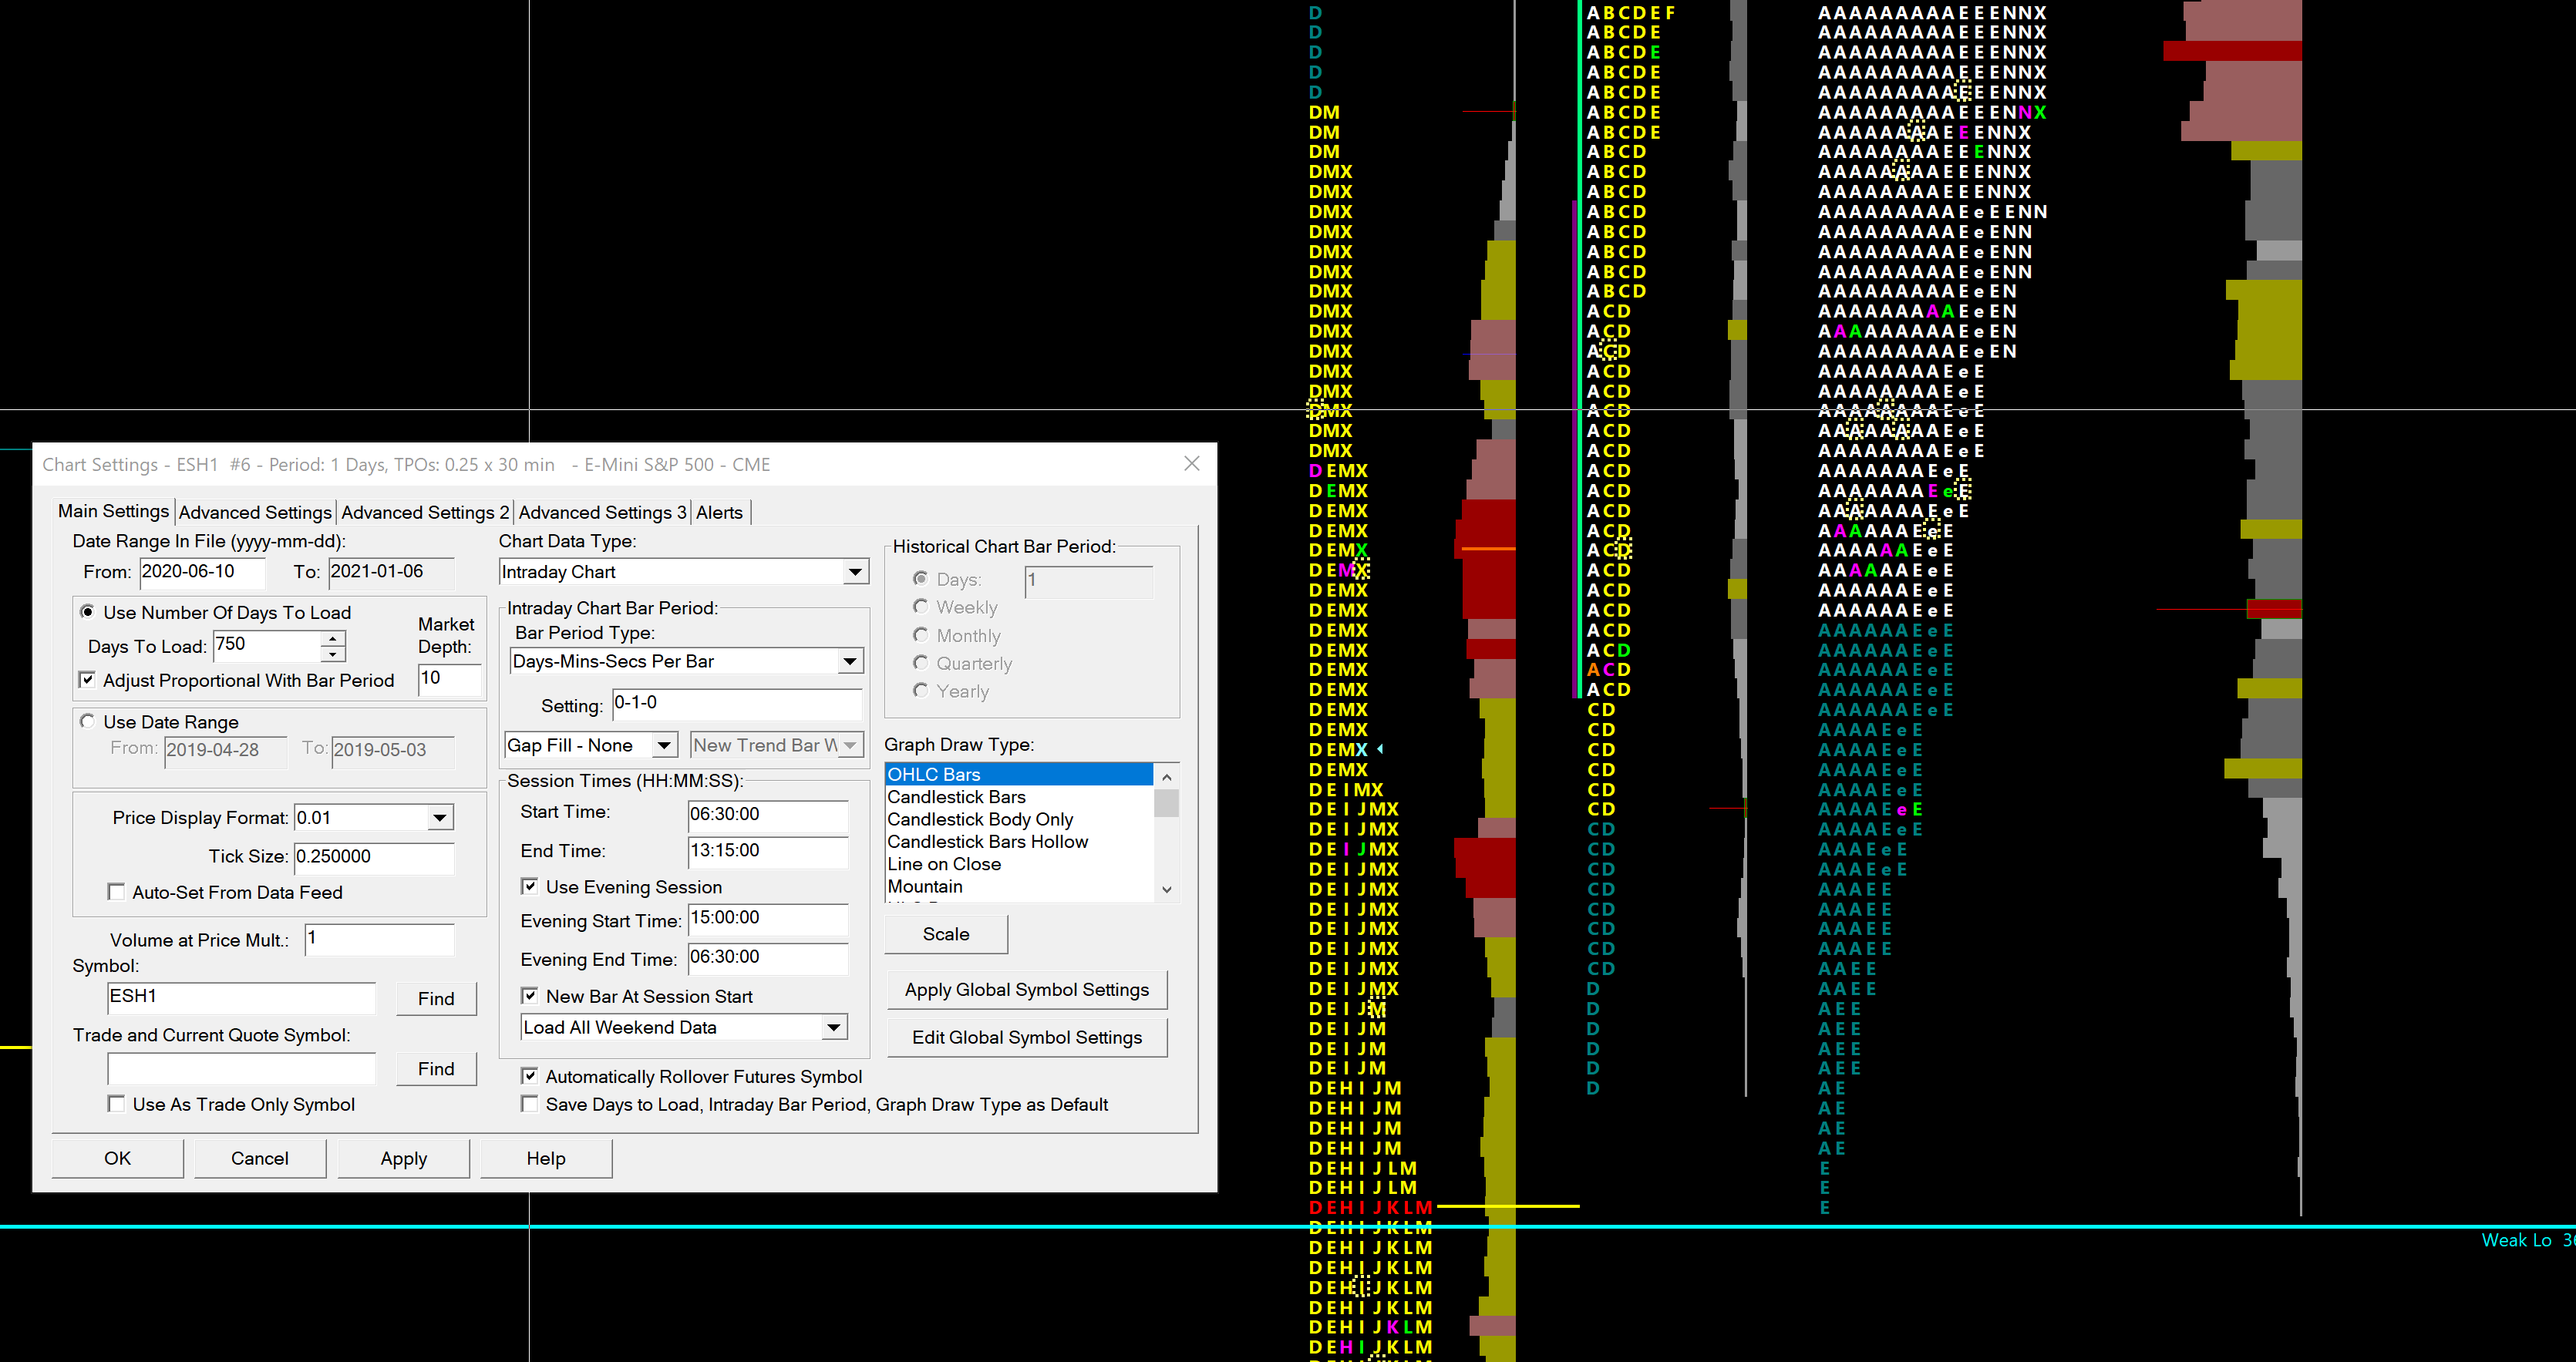Open Chart Data Type dropdown
This screenshot has height=1362, width=2576.
tap(854, 572)
